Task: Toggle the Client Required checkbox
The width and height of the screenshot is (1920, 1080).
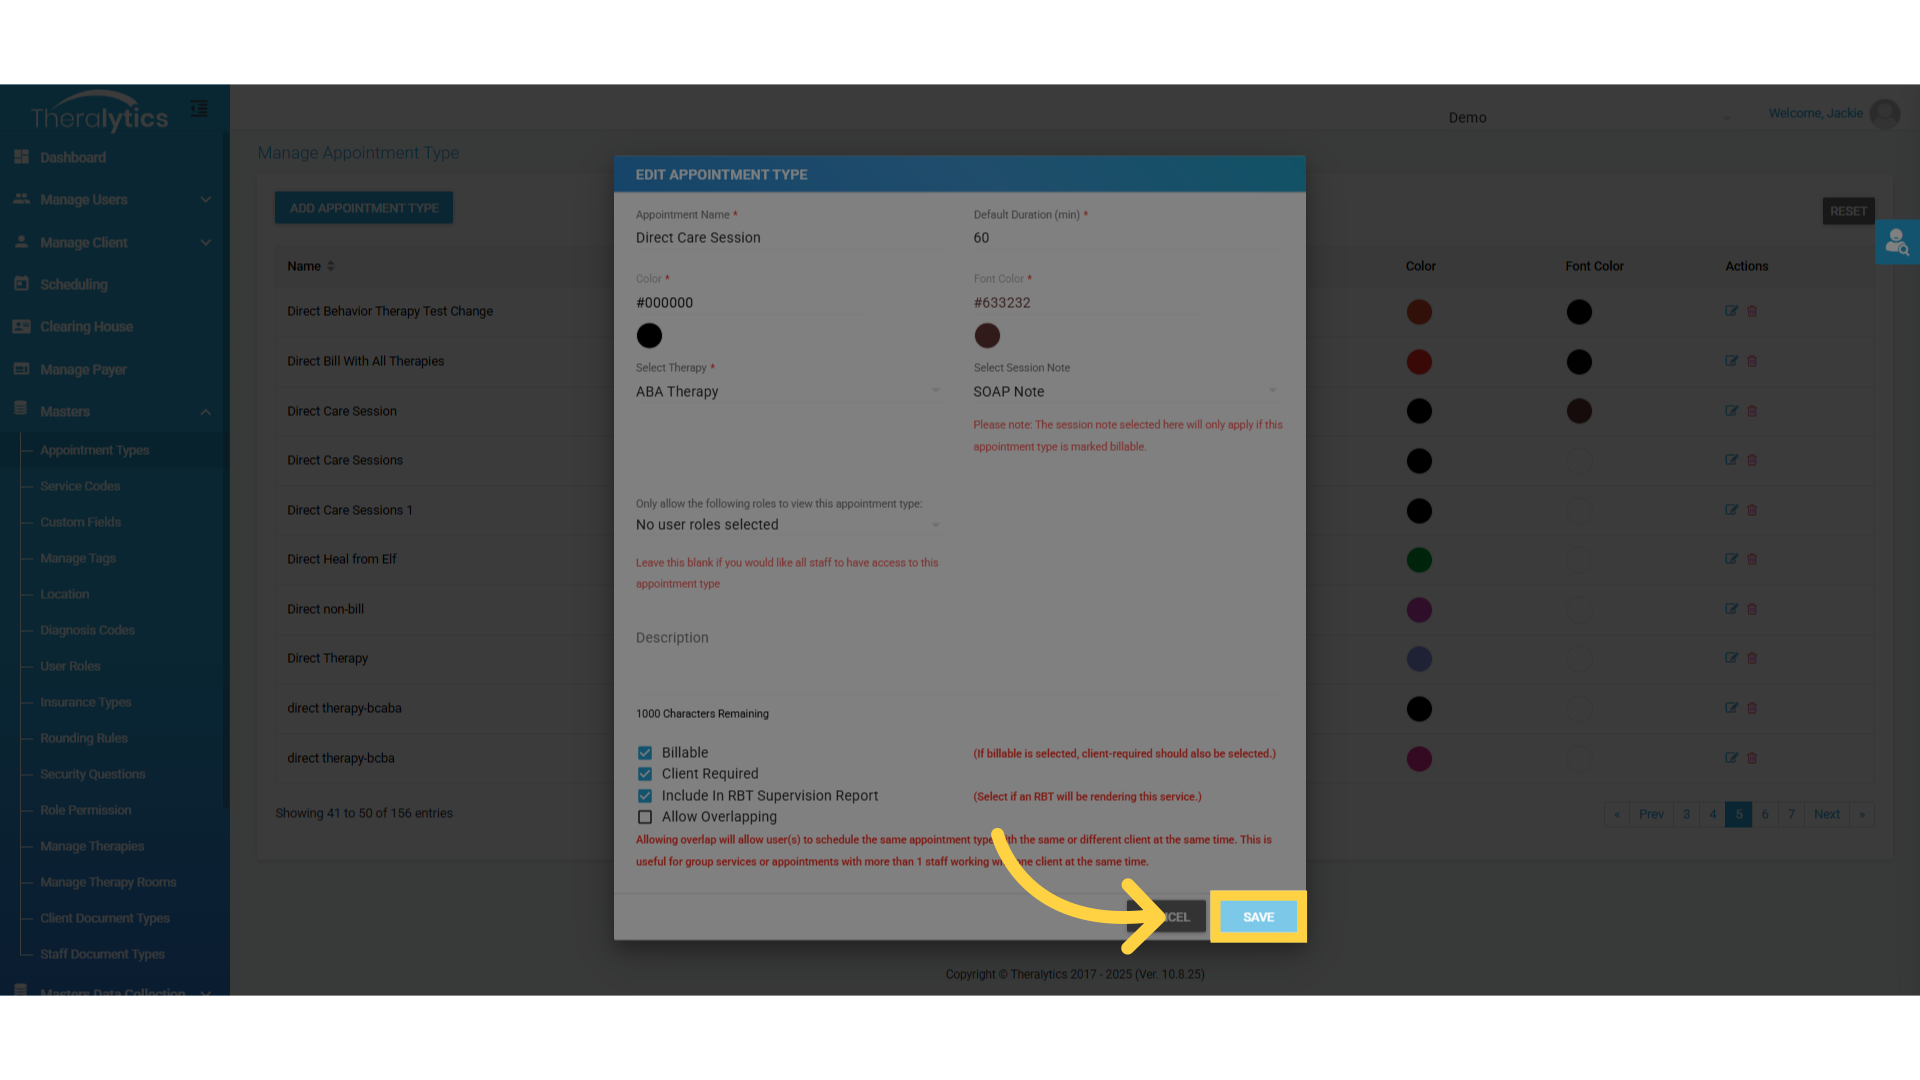Action: coord(645,774)
